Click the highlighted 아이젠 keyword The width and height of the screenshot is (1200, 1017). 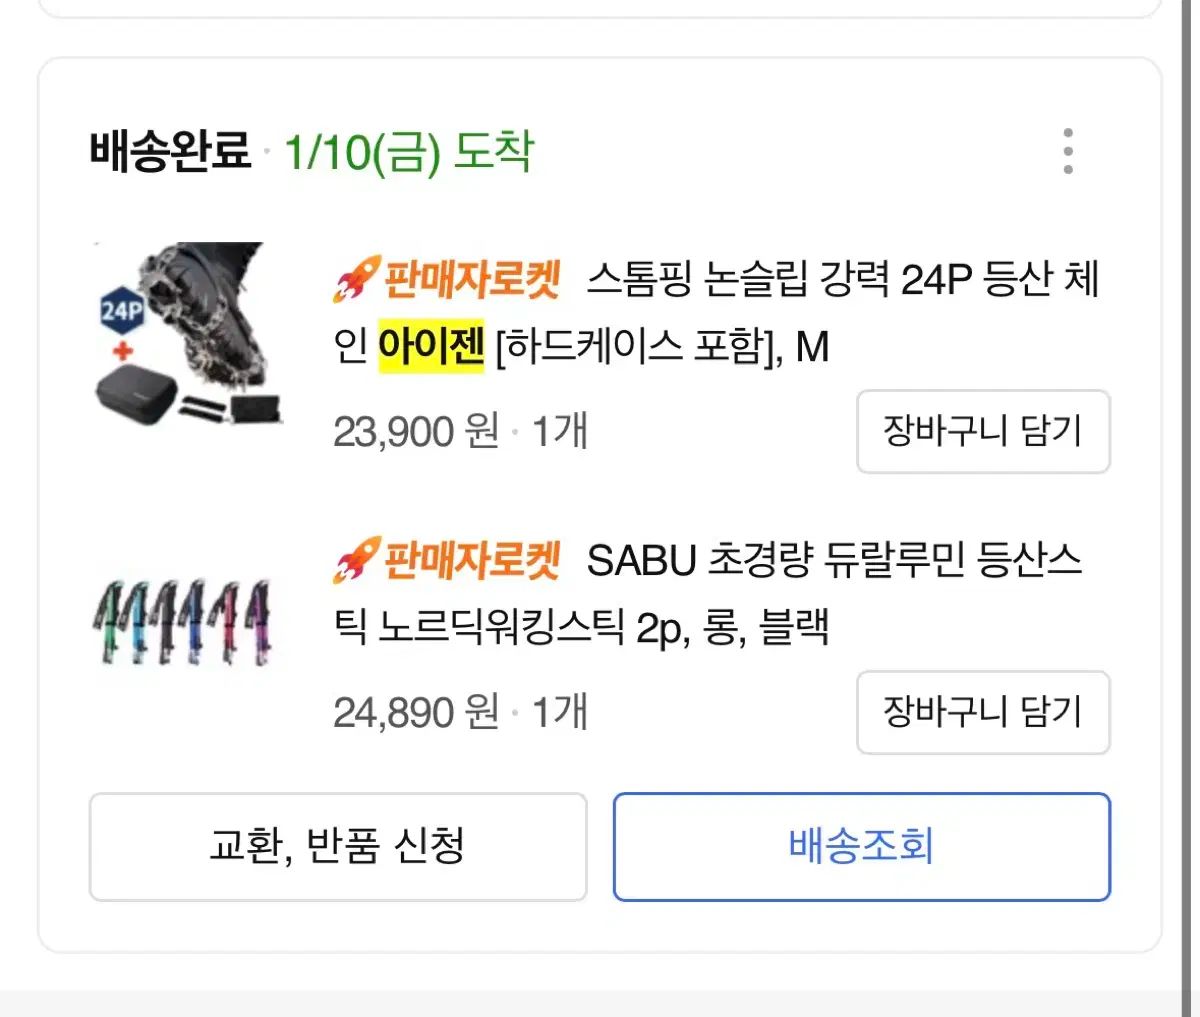(x=431, y=347)
